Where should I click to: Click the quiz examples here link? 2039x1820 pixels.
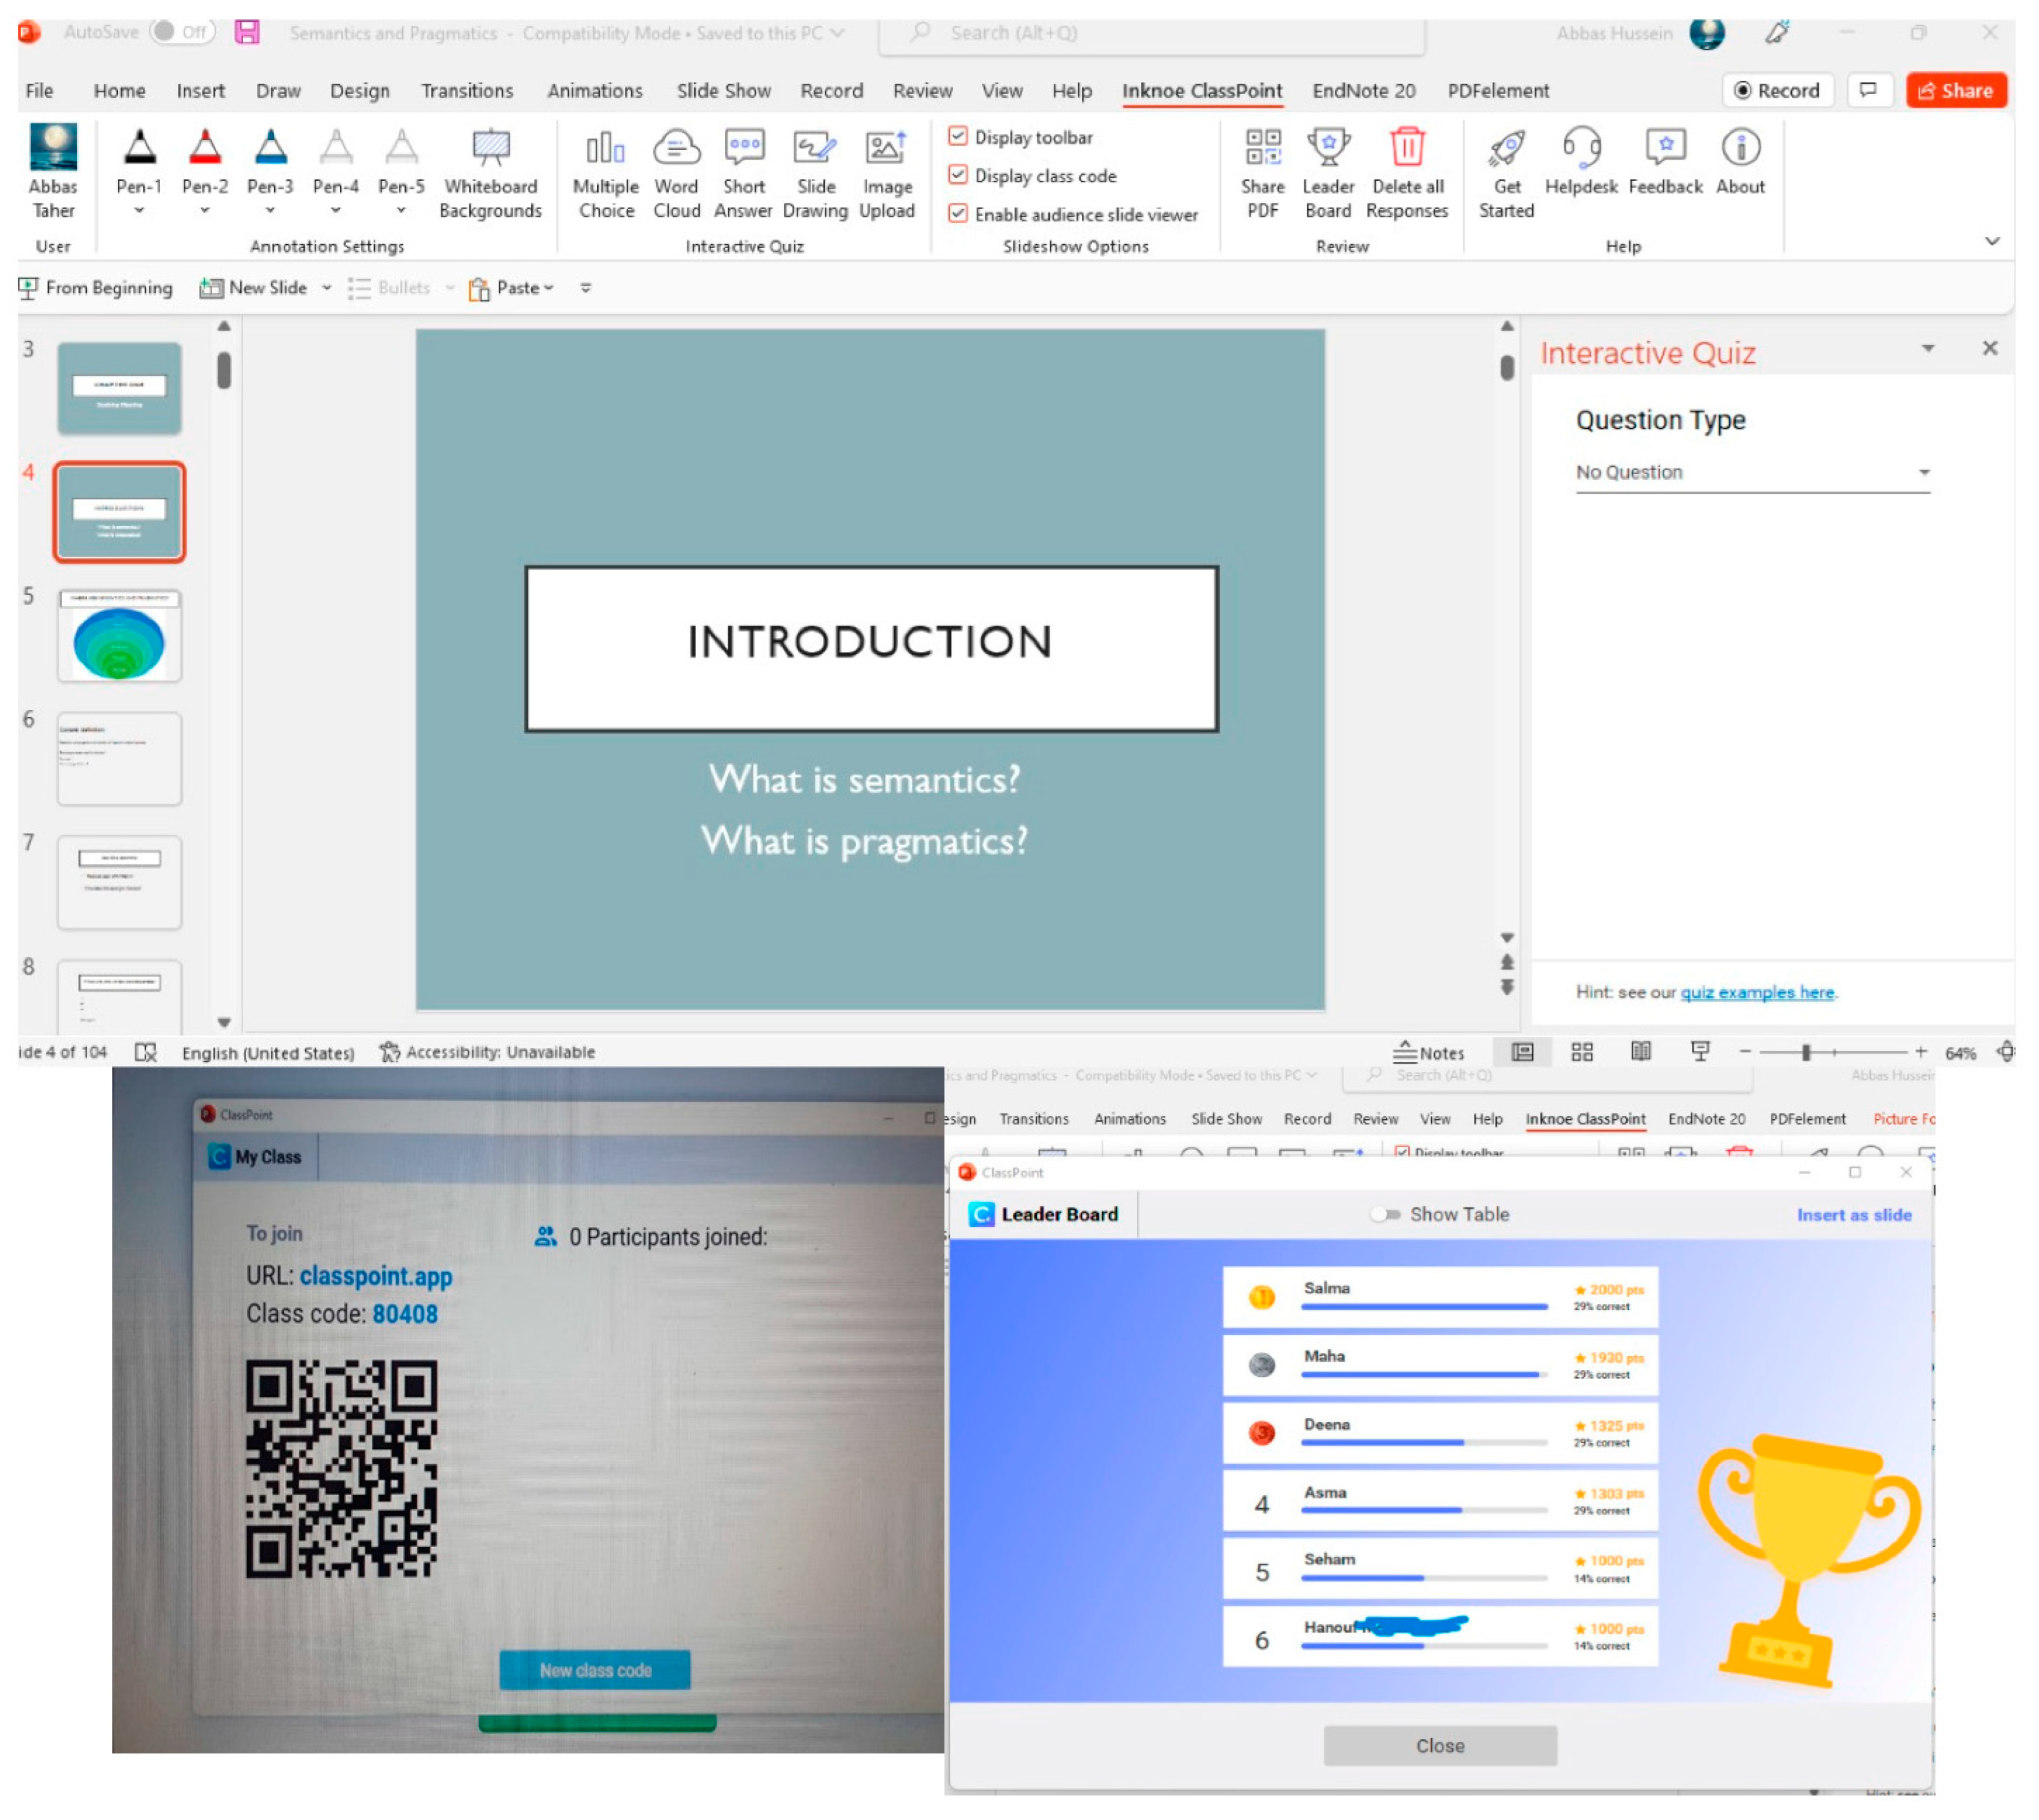[1756, 992]
